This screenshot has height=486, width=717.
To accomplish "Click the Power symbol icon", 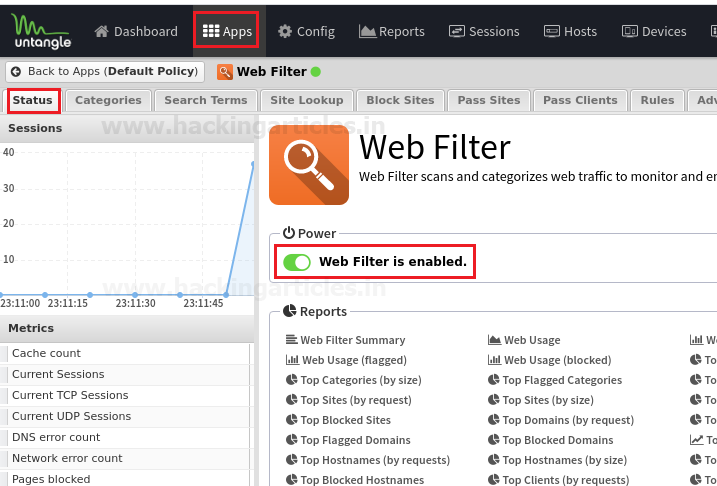I will [x=289, y=233].
